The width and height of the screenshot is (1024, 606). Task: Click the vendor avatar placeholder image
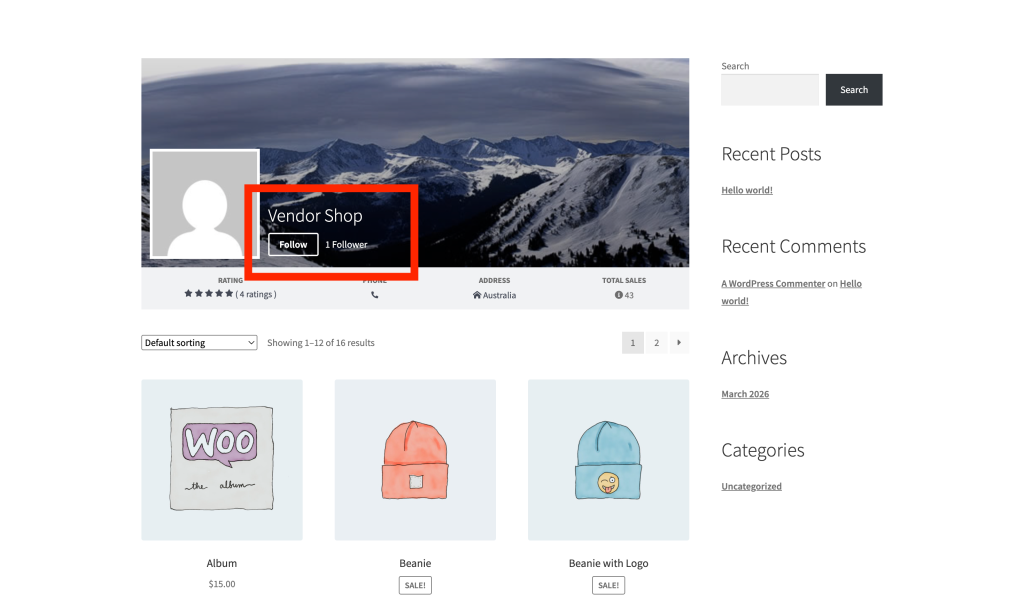pyautogui.click(x=204, y=204)
